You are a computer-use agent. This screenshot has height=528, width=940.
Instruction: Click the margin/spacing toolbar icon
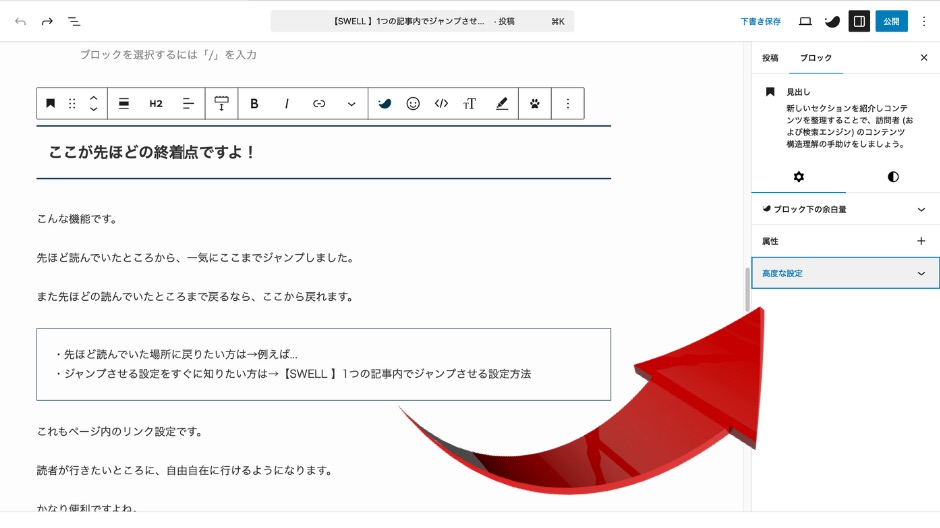221,104
